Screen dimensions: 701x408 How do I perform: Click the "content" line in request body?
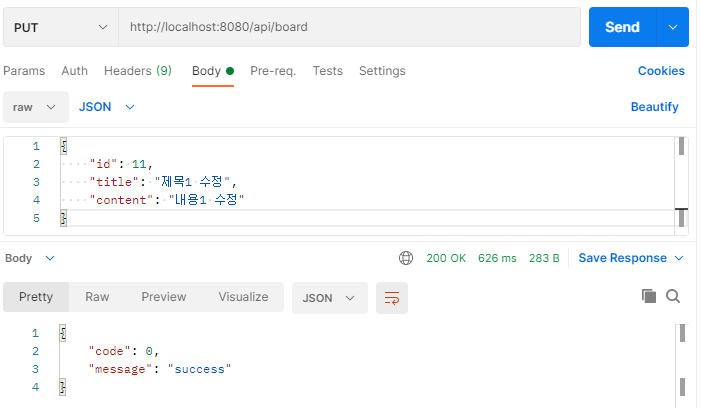(167, 200)
